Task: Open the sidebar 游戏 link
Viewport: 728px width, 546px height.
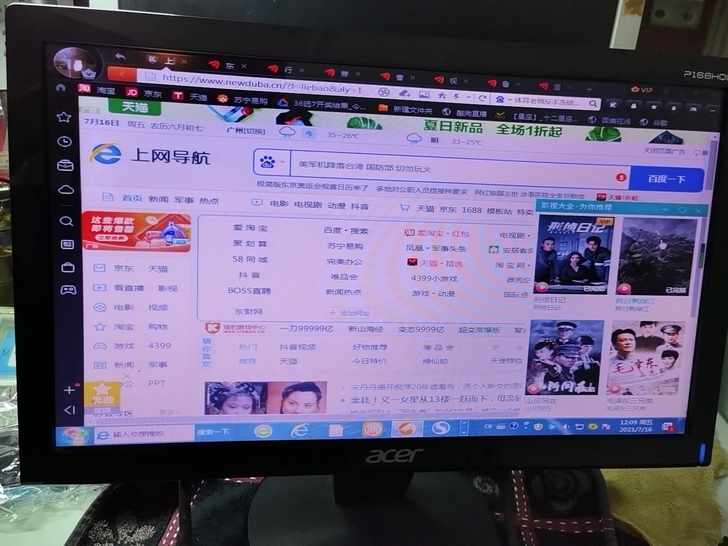Action: pos(123,345)
